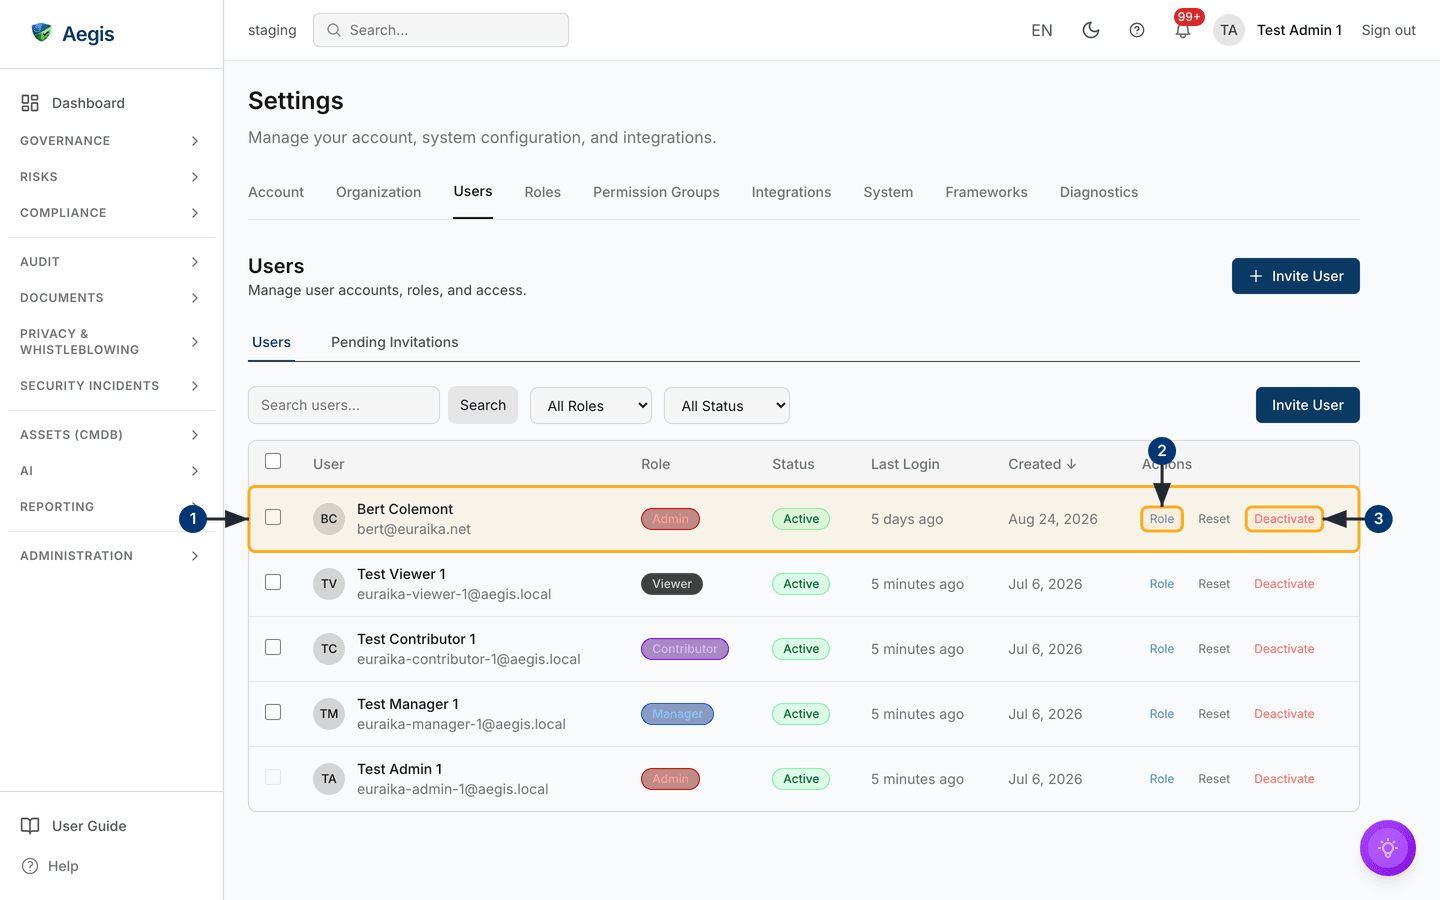Tick the checkbox for Test Viewer 1
1440x900 pixels.
point(273,582)
